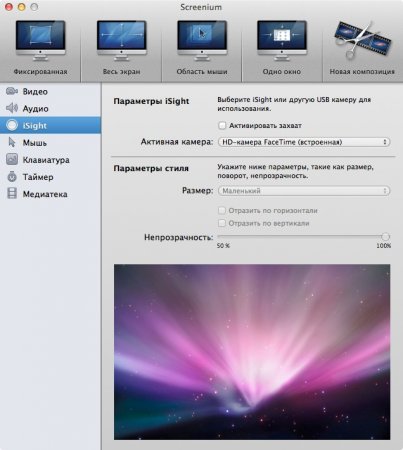Click the yellow minimize window button
403x450 pixels.
coord(22,7)
